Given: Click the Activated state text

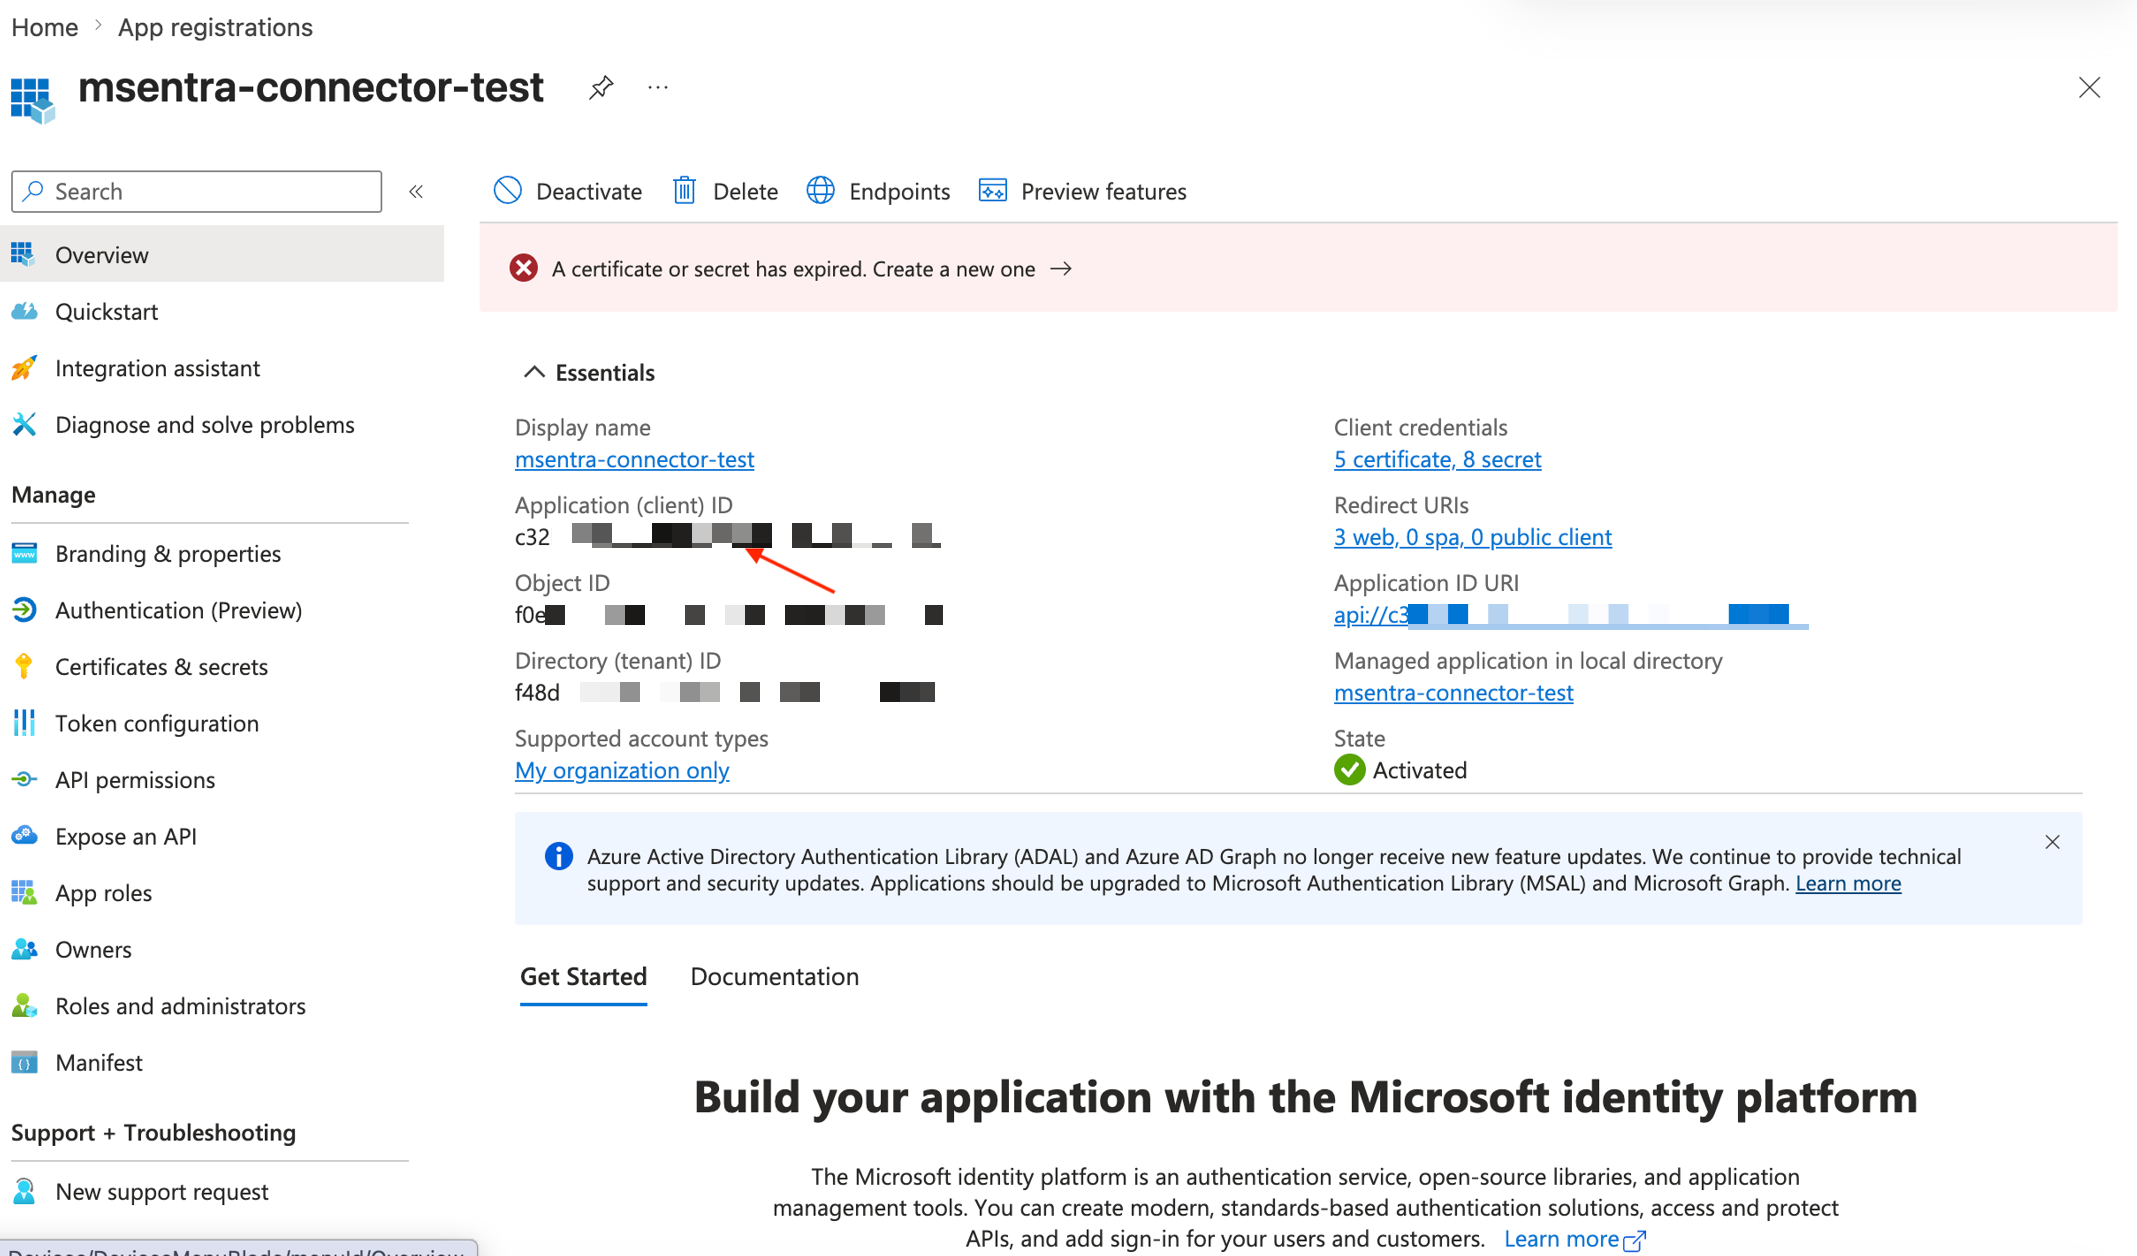Looking at the screenshot, I should [x=1420, y=770].
